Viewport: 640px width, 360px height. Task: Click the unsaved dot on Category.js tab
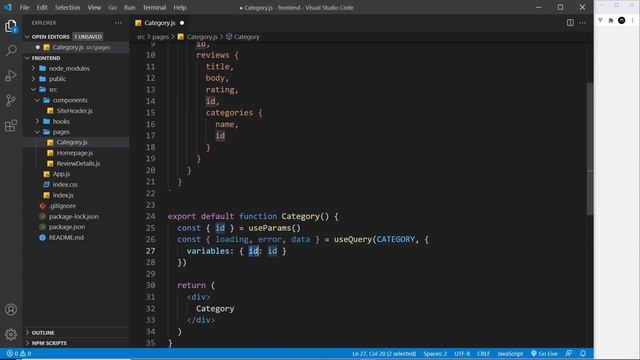(182, 23)
